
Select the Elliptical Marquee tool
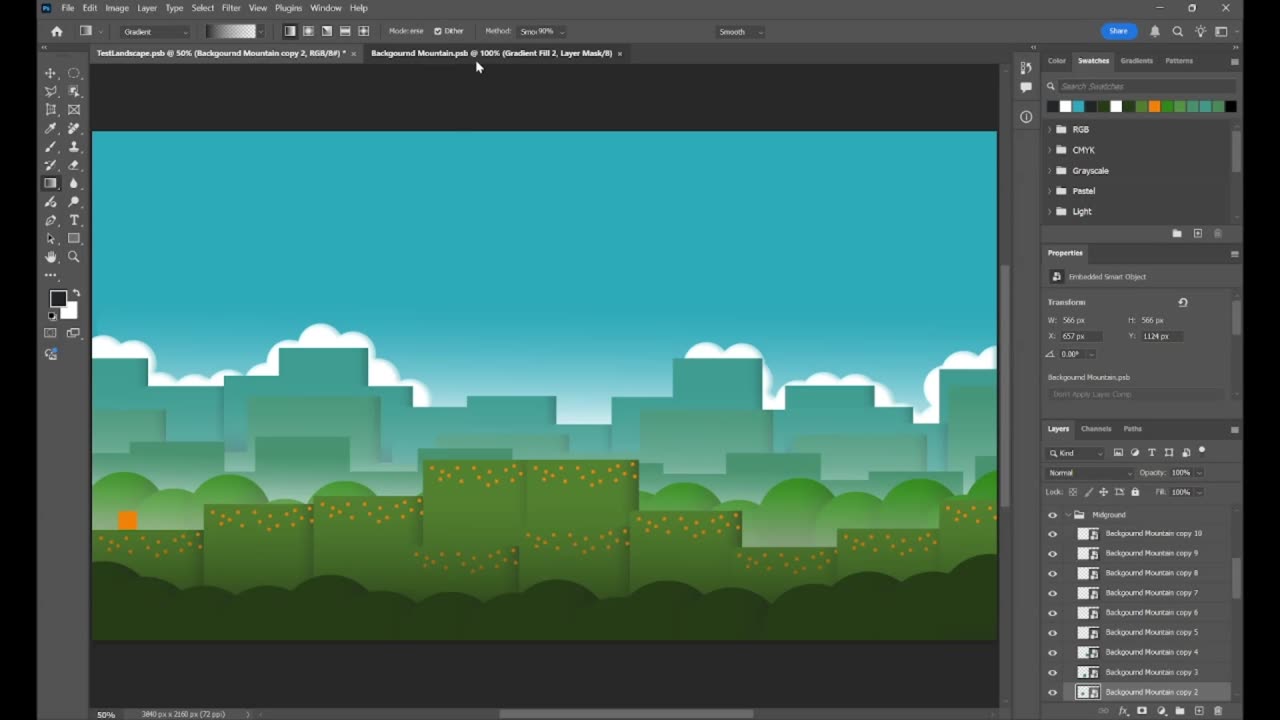tap(74, 73)
